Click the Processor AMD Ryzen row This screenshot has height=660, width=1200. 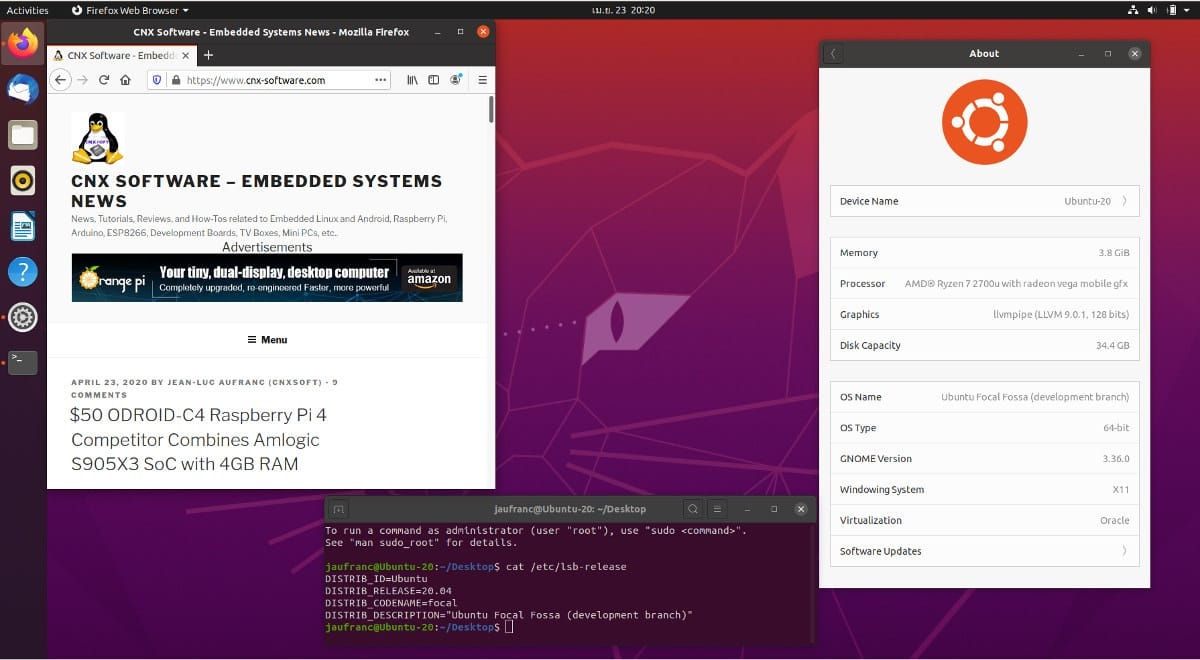coord(985,284)
